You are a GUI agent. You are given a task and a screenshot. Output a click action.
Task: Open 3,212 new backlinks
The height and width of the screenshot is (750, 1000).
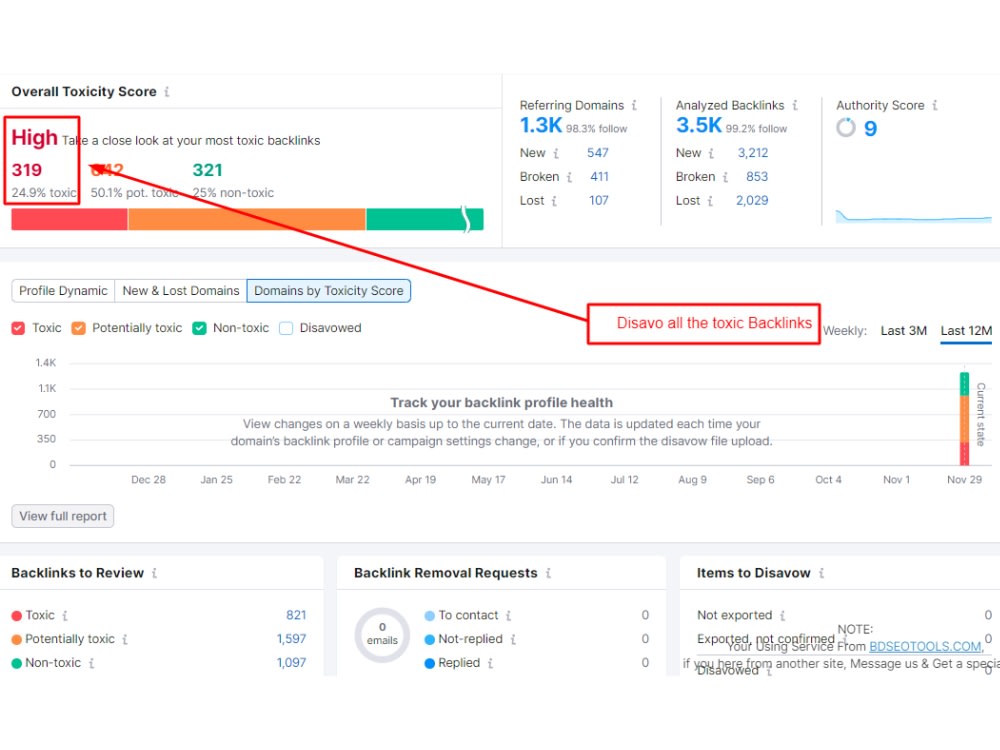tap(753, 153)
